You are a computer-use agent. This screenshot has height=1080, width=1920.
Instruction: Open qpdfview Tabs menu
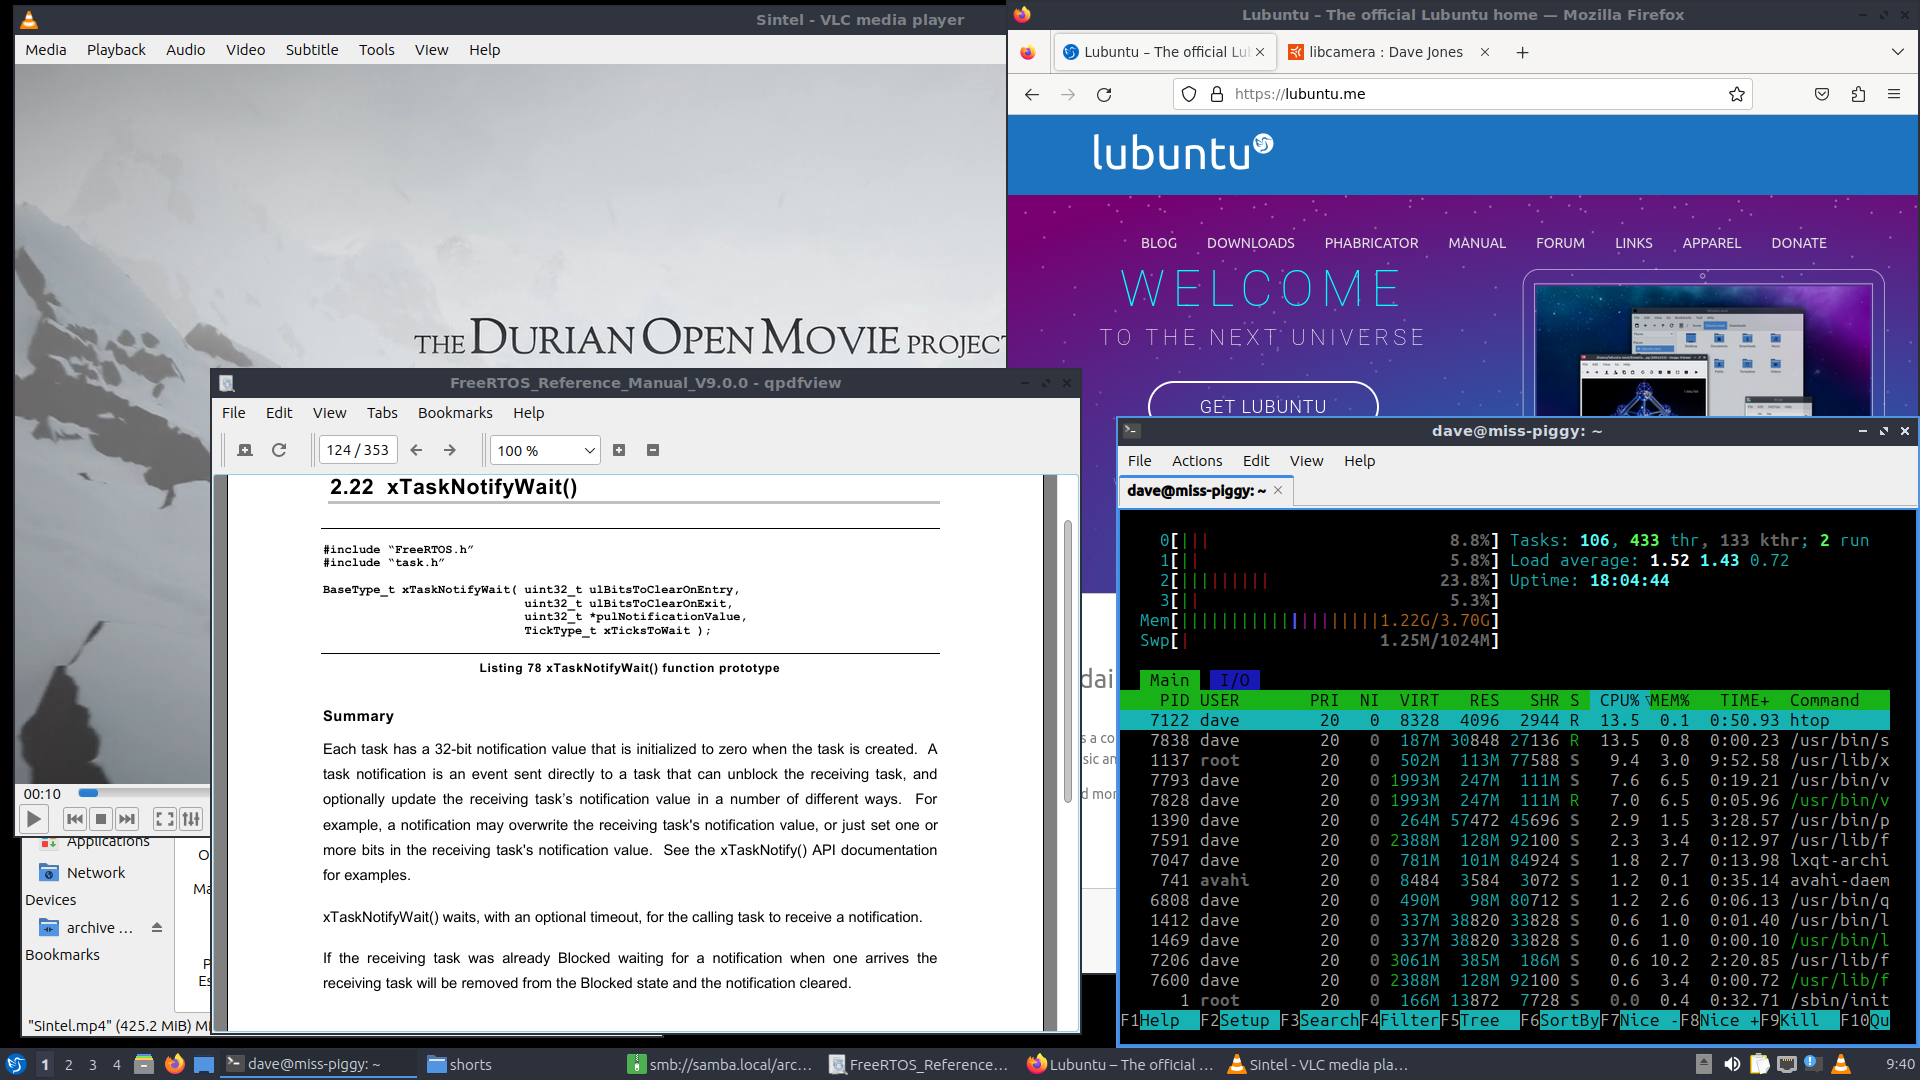click(382, 413)
